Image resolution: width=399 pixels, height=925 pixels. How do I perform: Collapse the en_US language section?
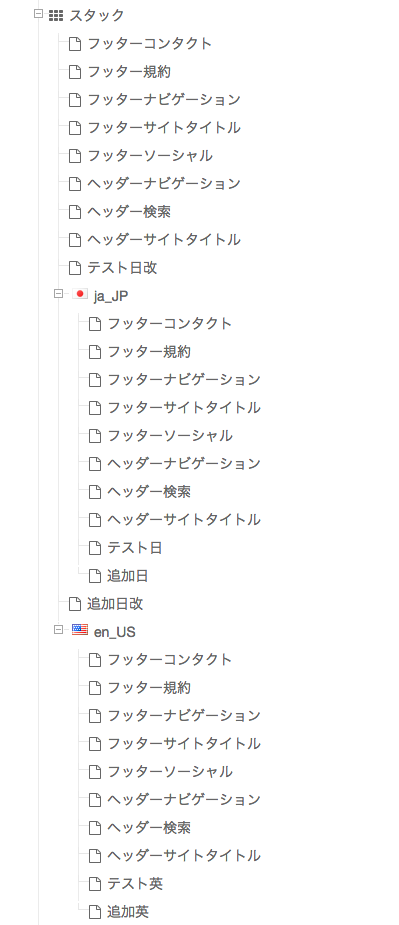pos(58,629)
